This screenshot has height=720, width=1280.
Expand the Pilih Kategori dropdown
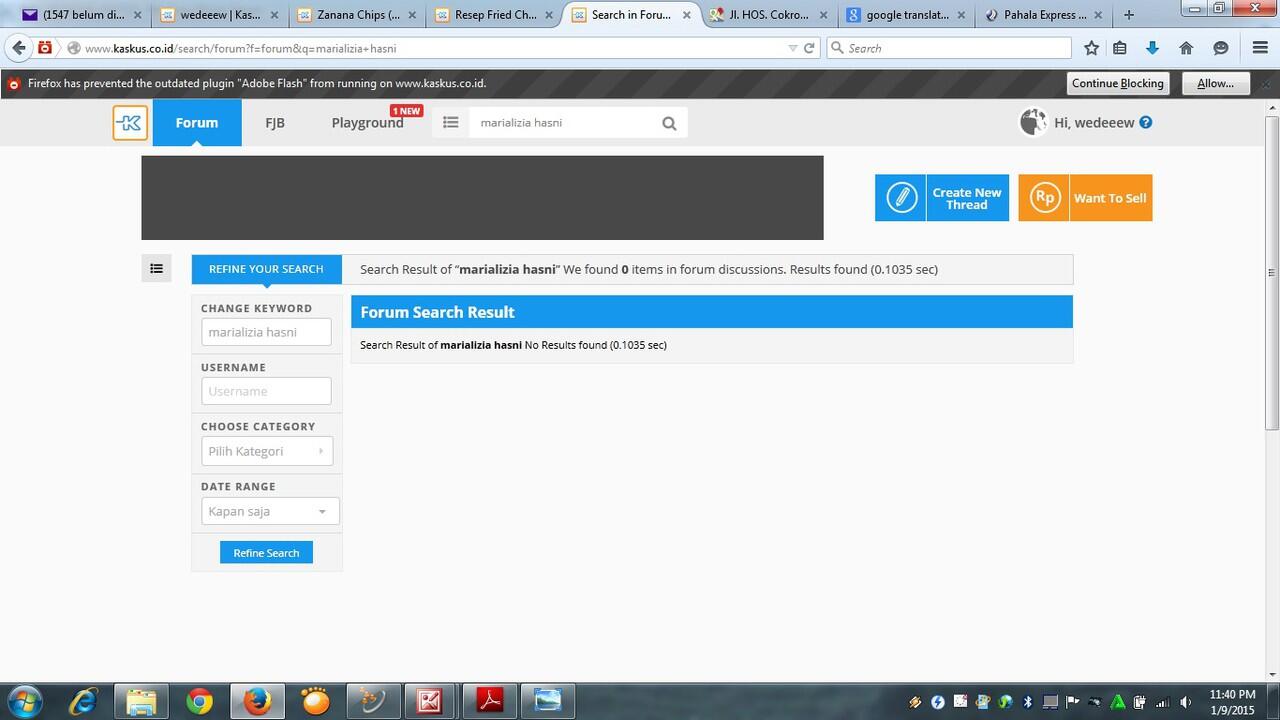pyautogui.click(x=266, y=451)
